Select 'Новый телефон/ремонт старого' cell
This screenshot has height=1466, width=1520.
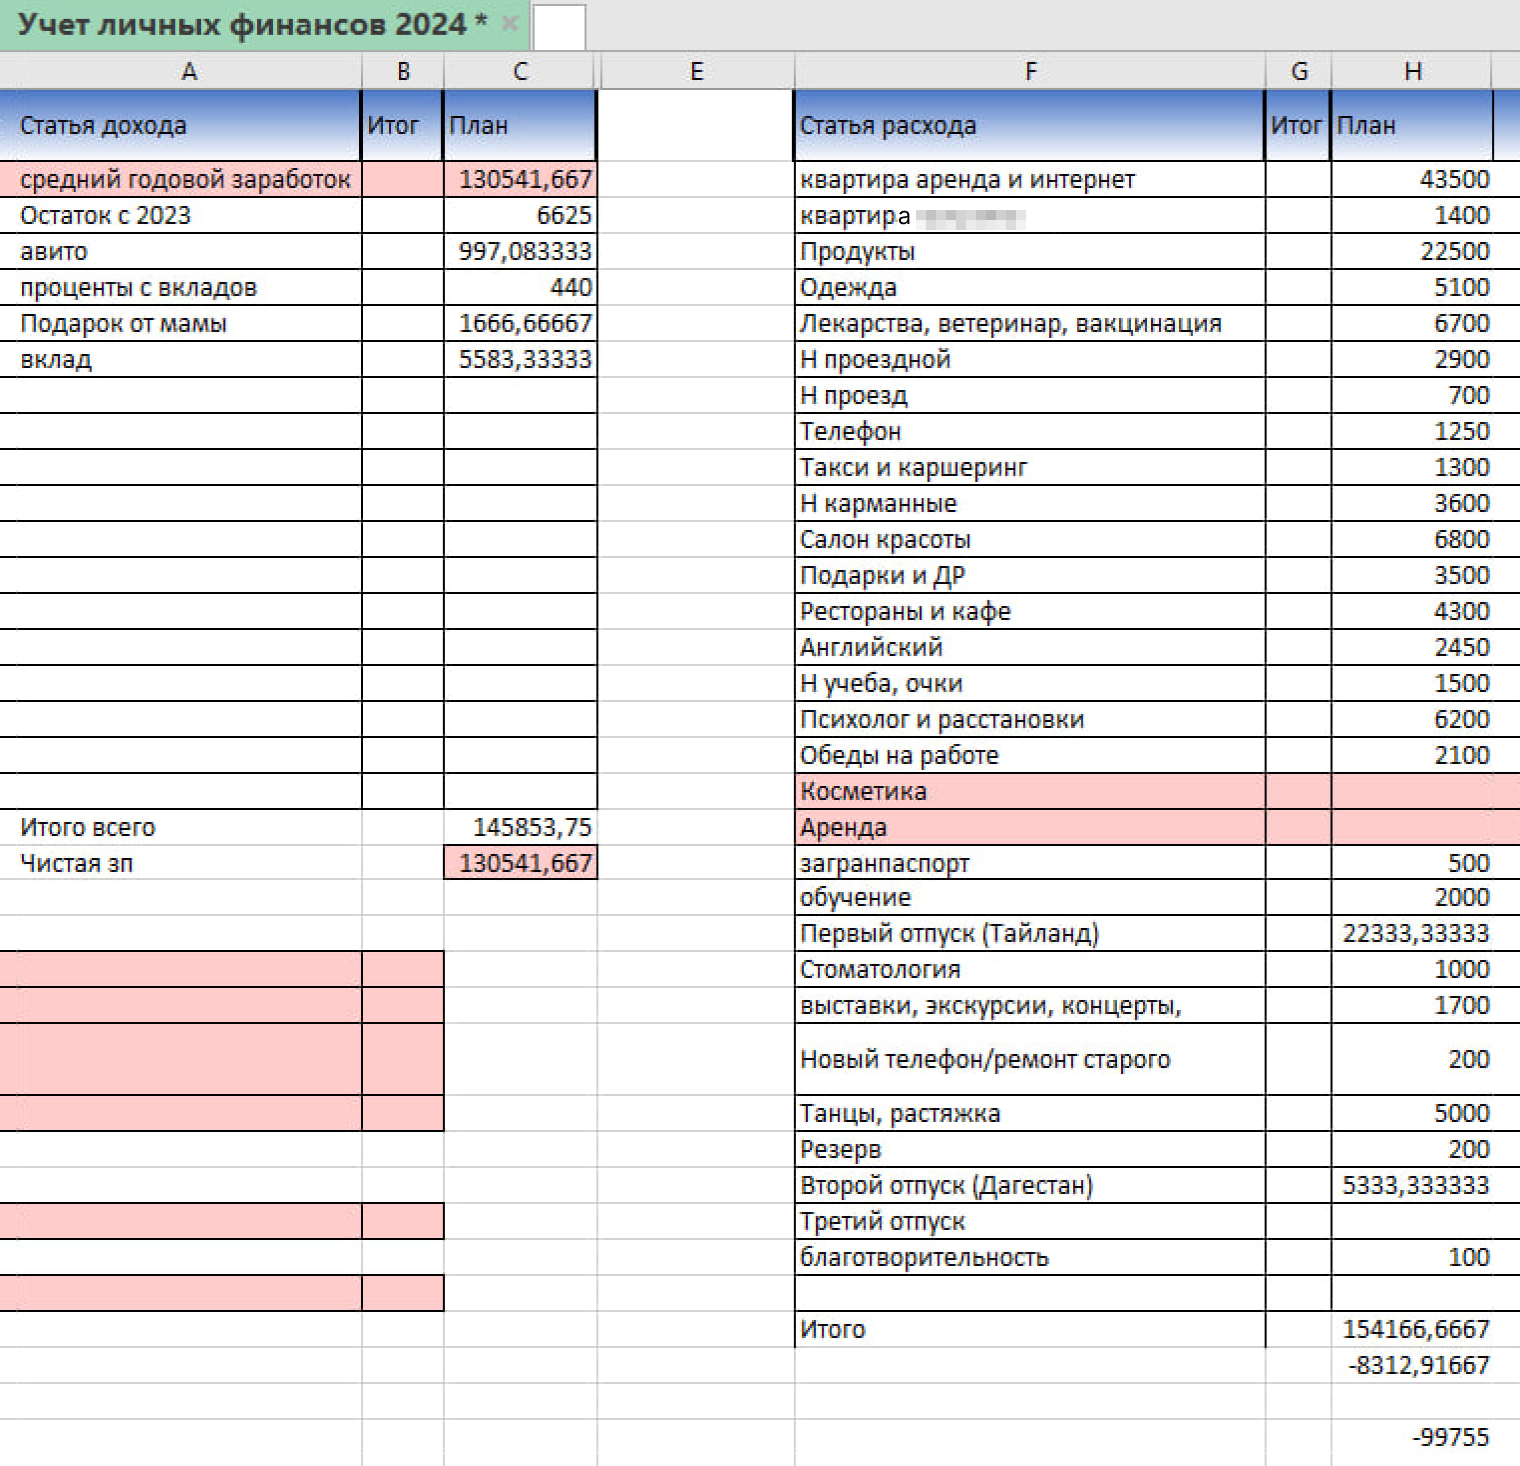(1030, 1059)
